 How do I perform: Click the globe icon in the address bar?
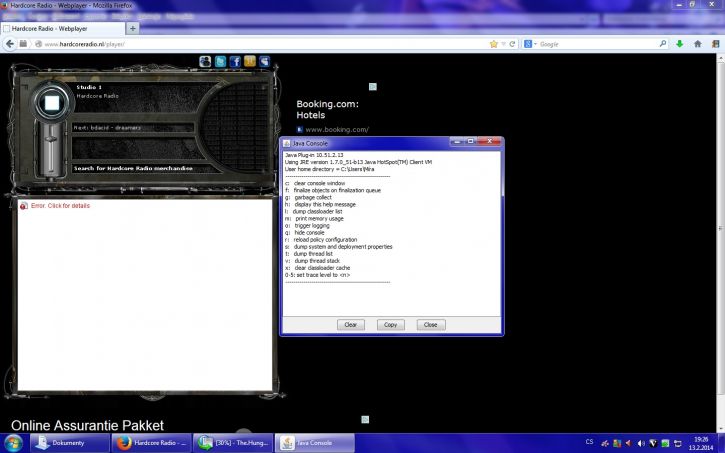click(x=39, y=44)
